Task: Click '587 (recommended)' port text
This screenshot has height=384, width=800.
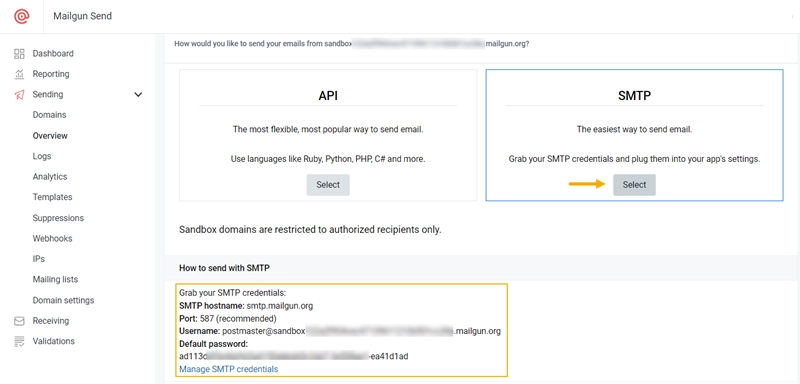Action: pyautogui.click(x=238, y=319)
